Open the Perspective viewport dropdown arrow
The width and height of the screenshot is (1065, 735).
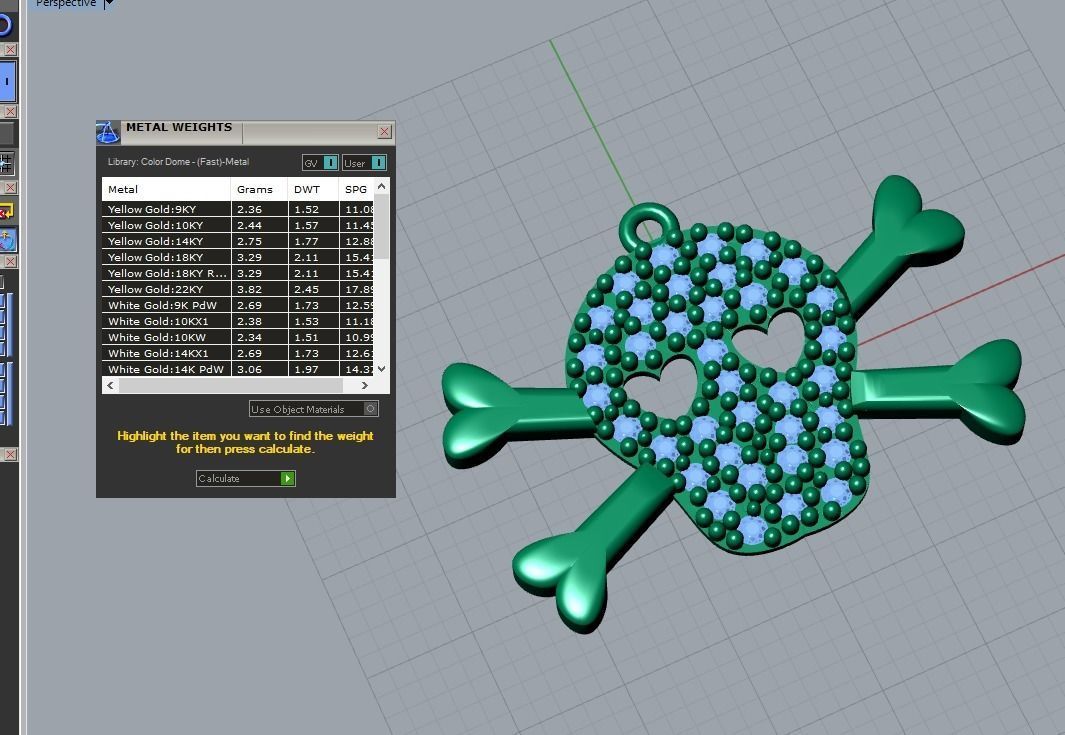coord(109,3)
